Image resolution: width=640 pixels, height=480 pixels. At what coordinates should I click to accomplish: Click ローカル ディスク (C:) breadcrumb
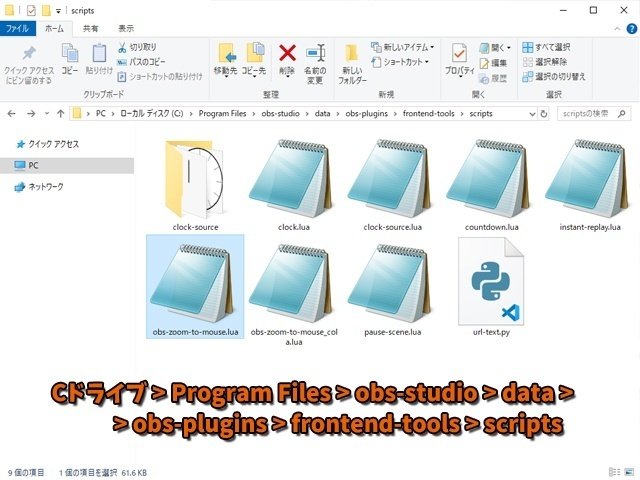coord(151,113)
